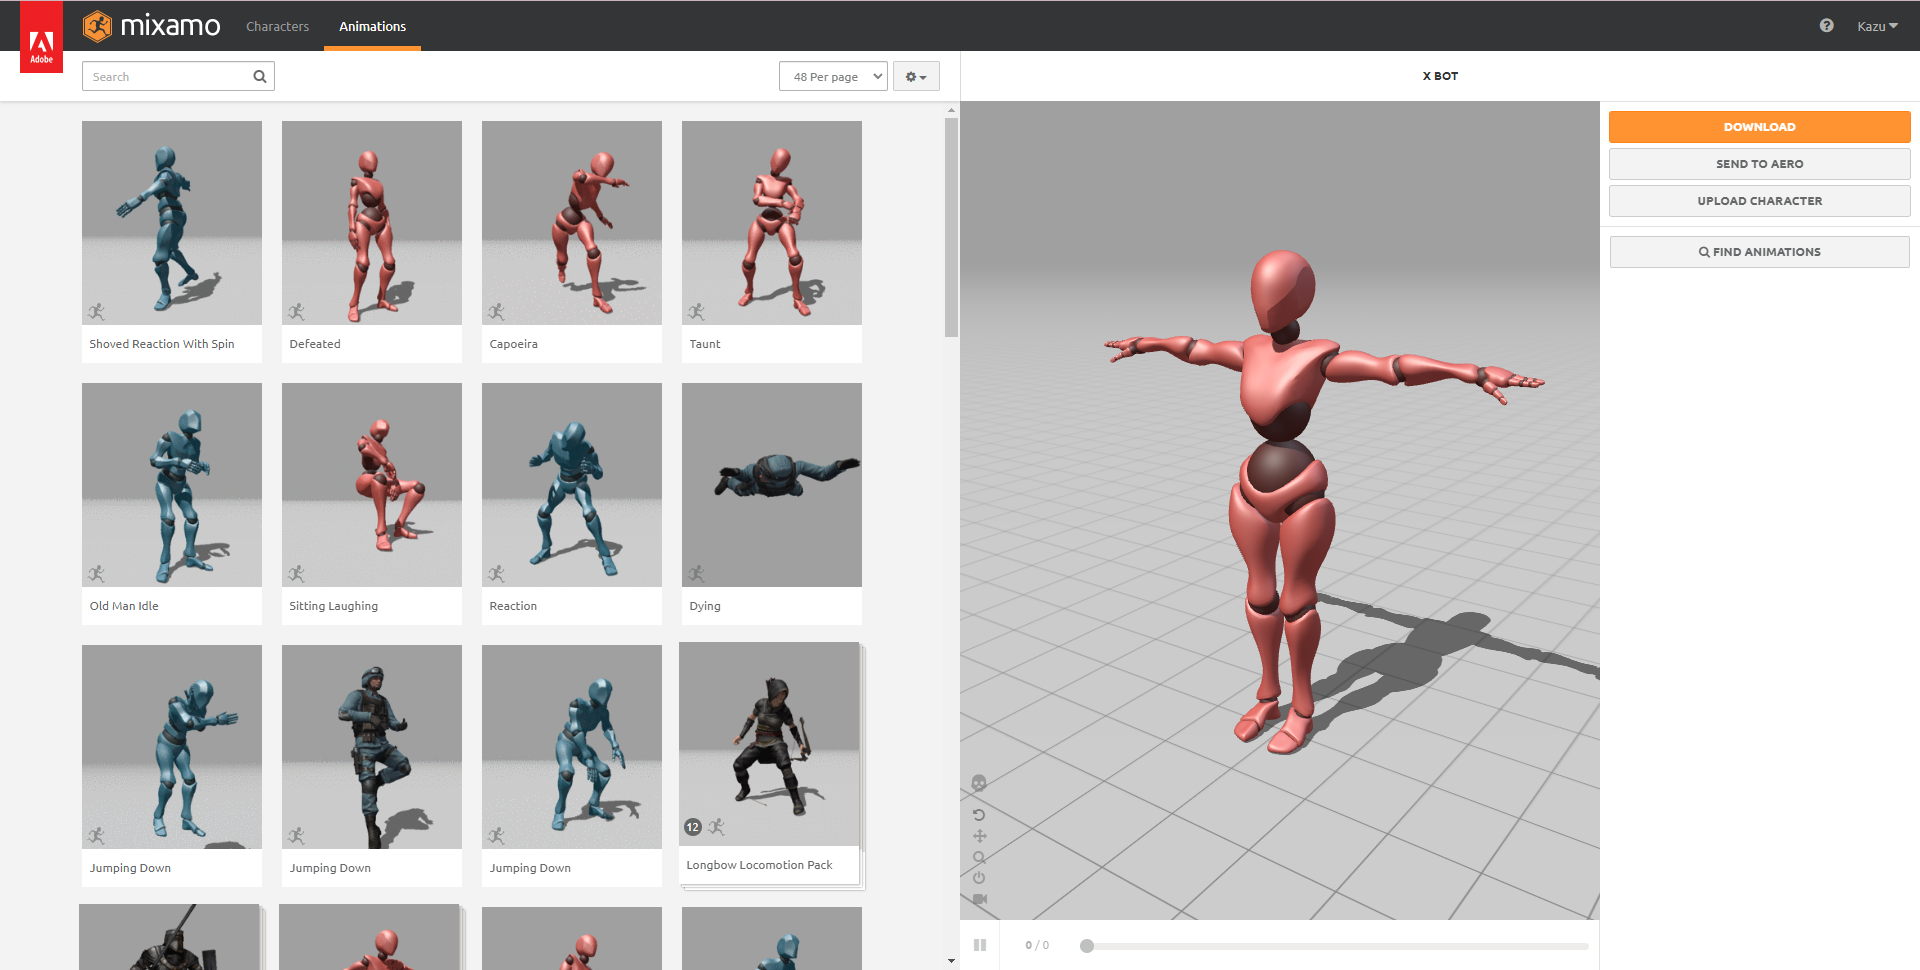Choose the Reaction animation thumbnail
The height and width of the screenshot is (970, 1920).
572,485
